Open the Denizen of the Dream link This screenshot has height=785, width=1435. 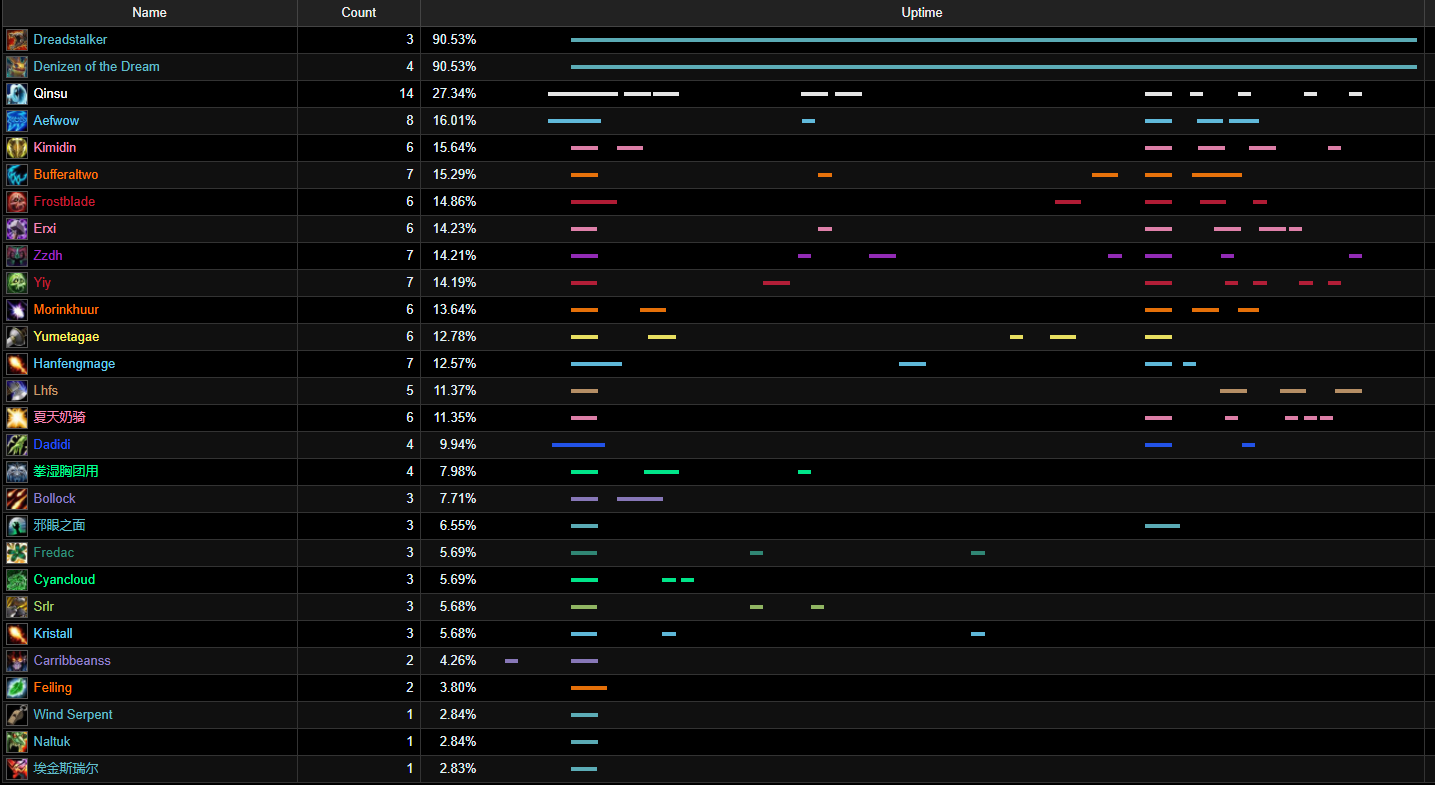(x=96, y=67)
